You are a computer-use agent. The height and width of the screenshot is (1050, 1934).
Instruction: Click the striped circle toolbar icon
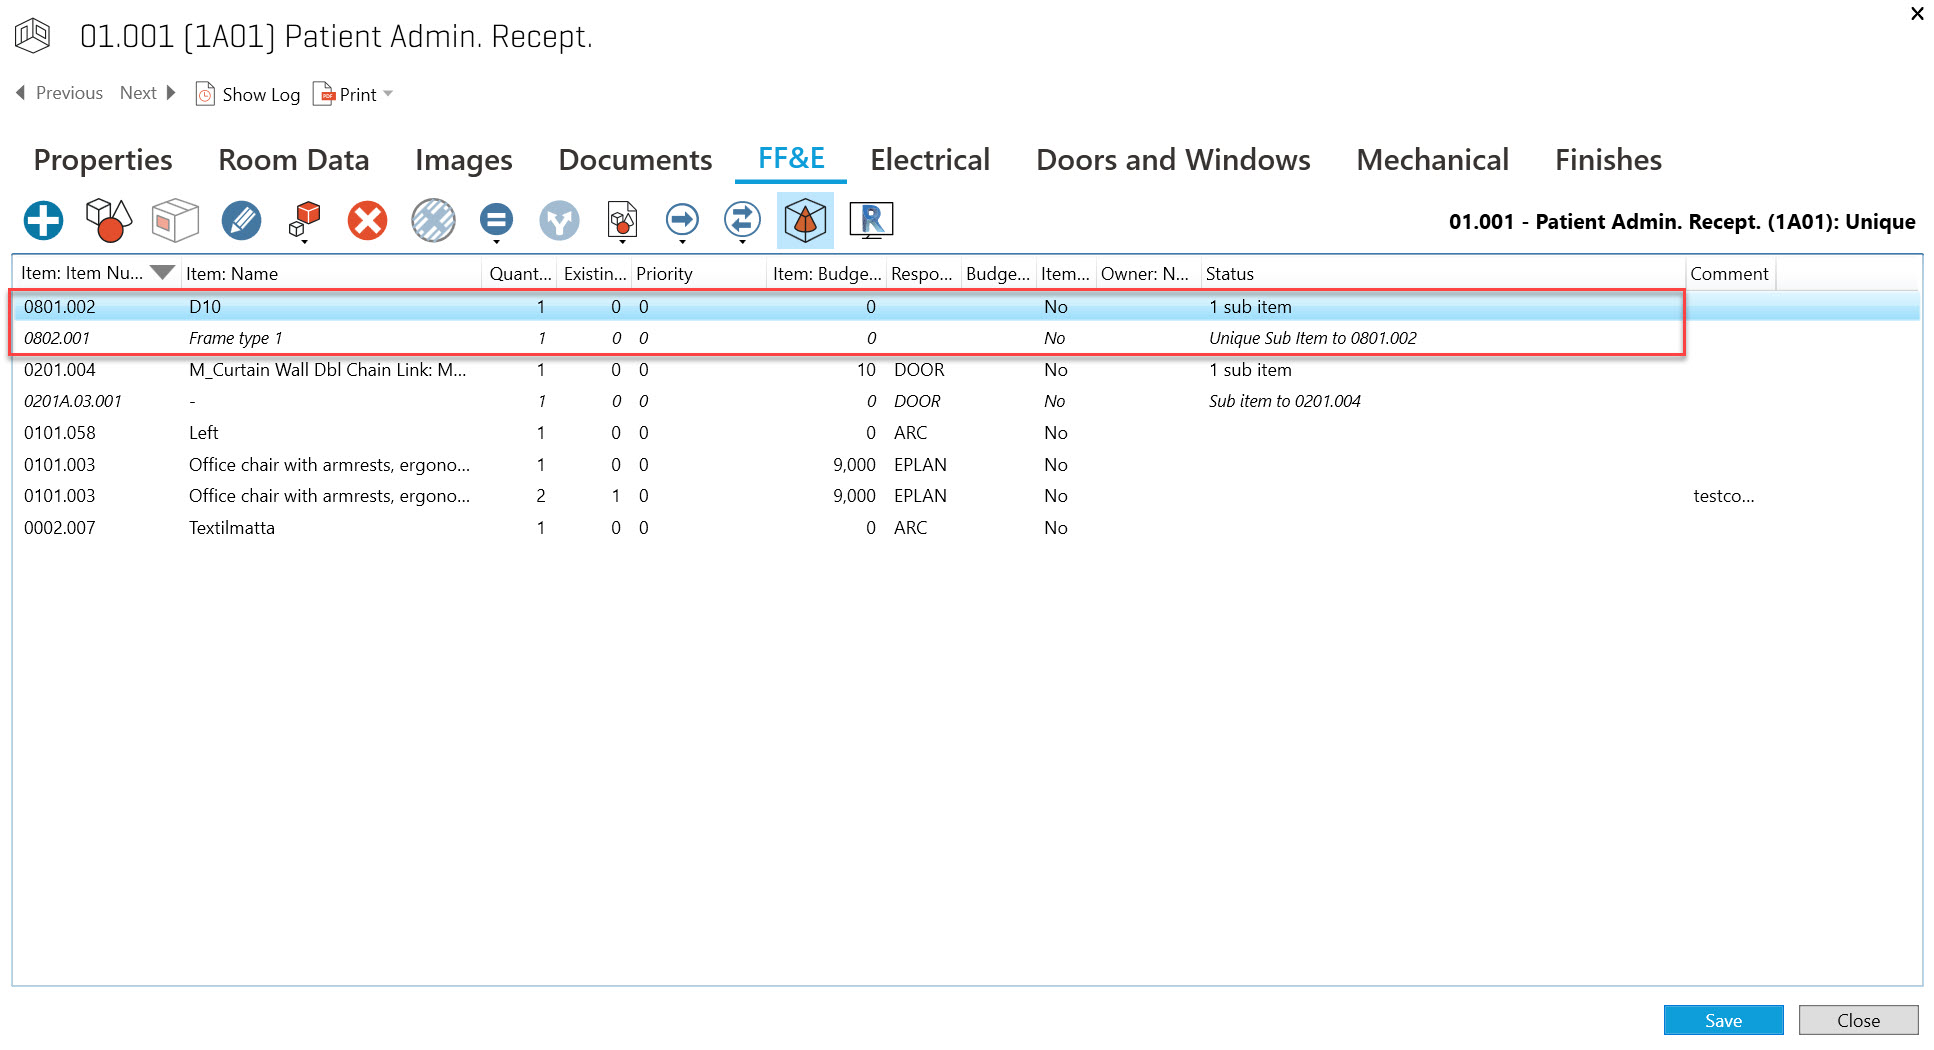[x=433, y=221]
